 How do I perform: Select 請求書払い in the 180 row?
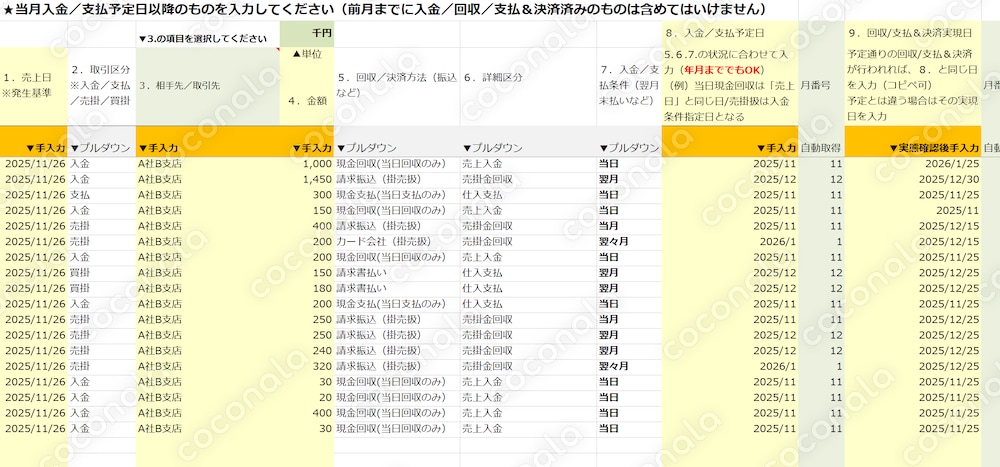[x=397, y=288]
